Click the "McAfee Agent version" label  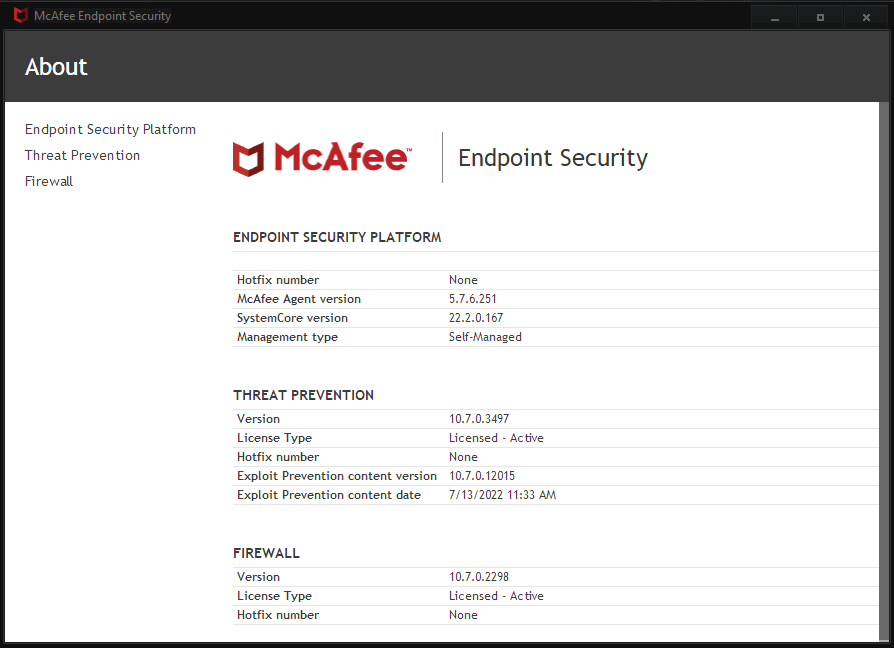(299, 299)
